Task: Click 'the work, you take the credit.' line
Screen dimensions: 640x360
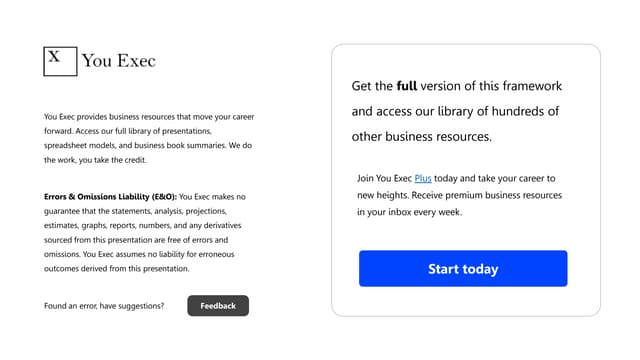Action: [x=95, y=160]
